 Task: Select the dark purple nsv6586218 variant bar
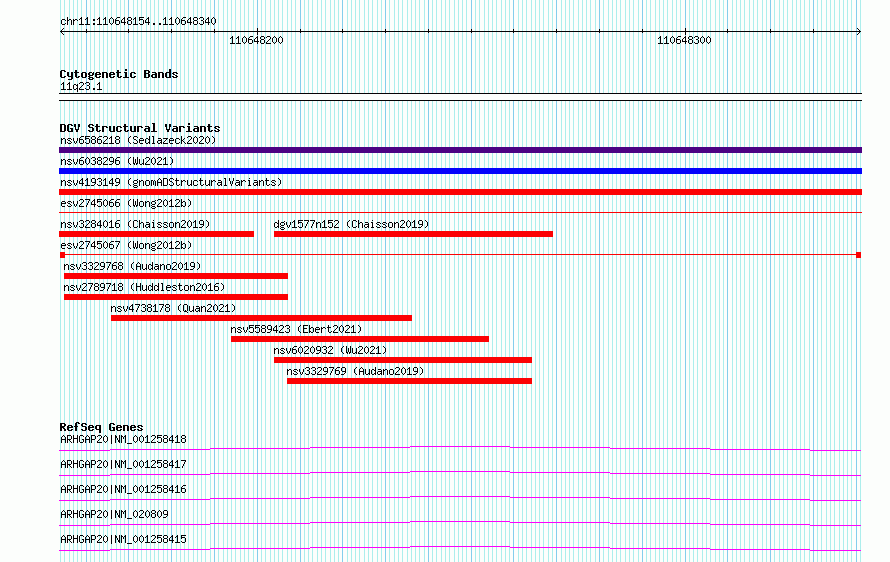click(460, 150)
